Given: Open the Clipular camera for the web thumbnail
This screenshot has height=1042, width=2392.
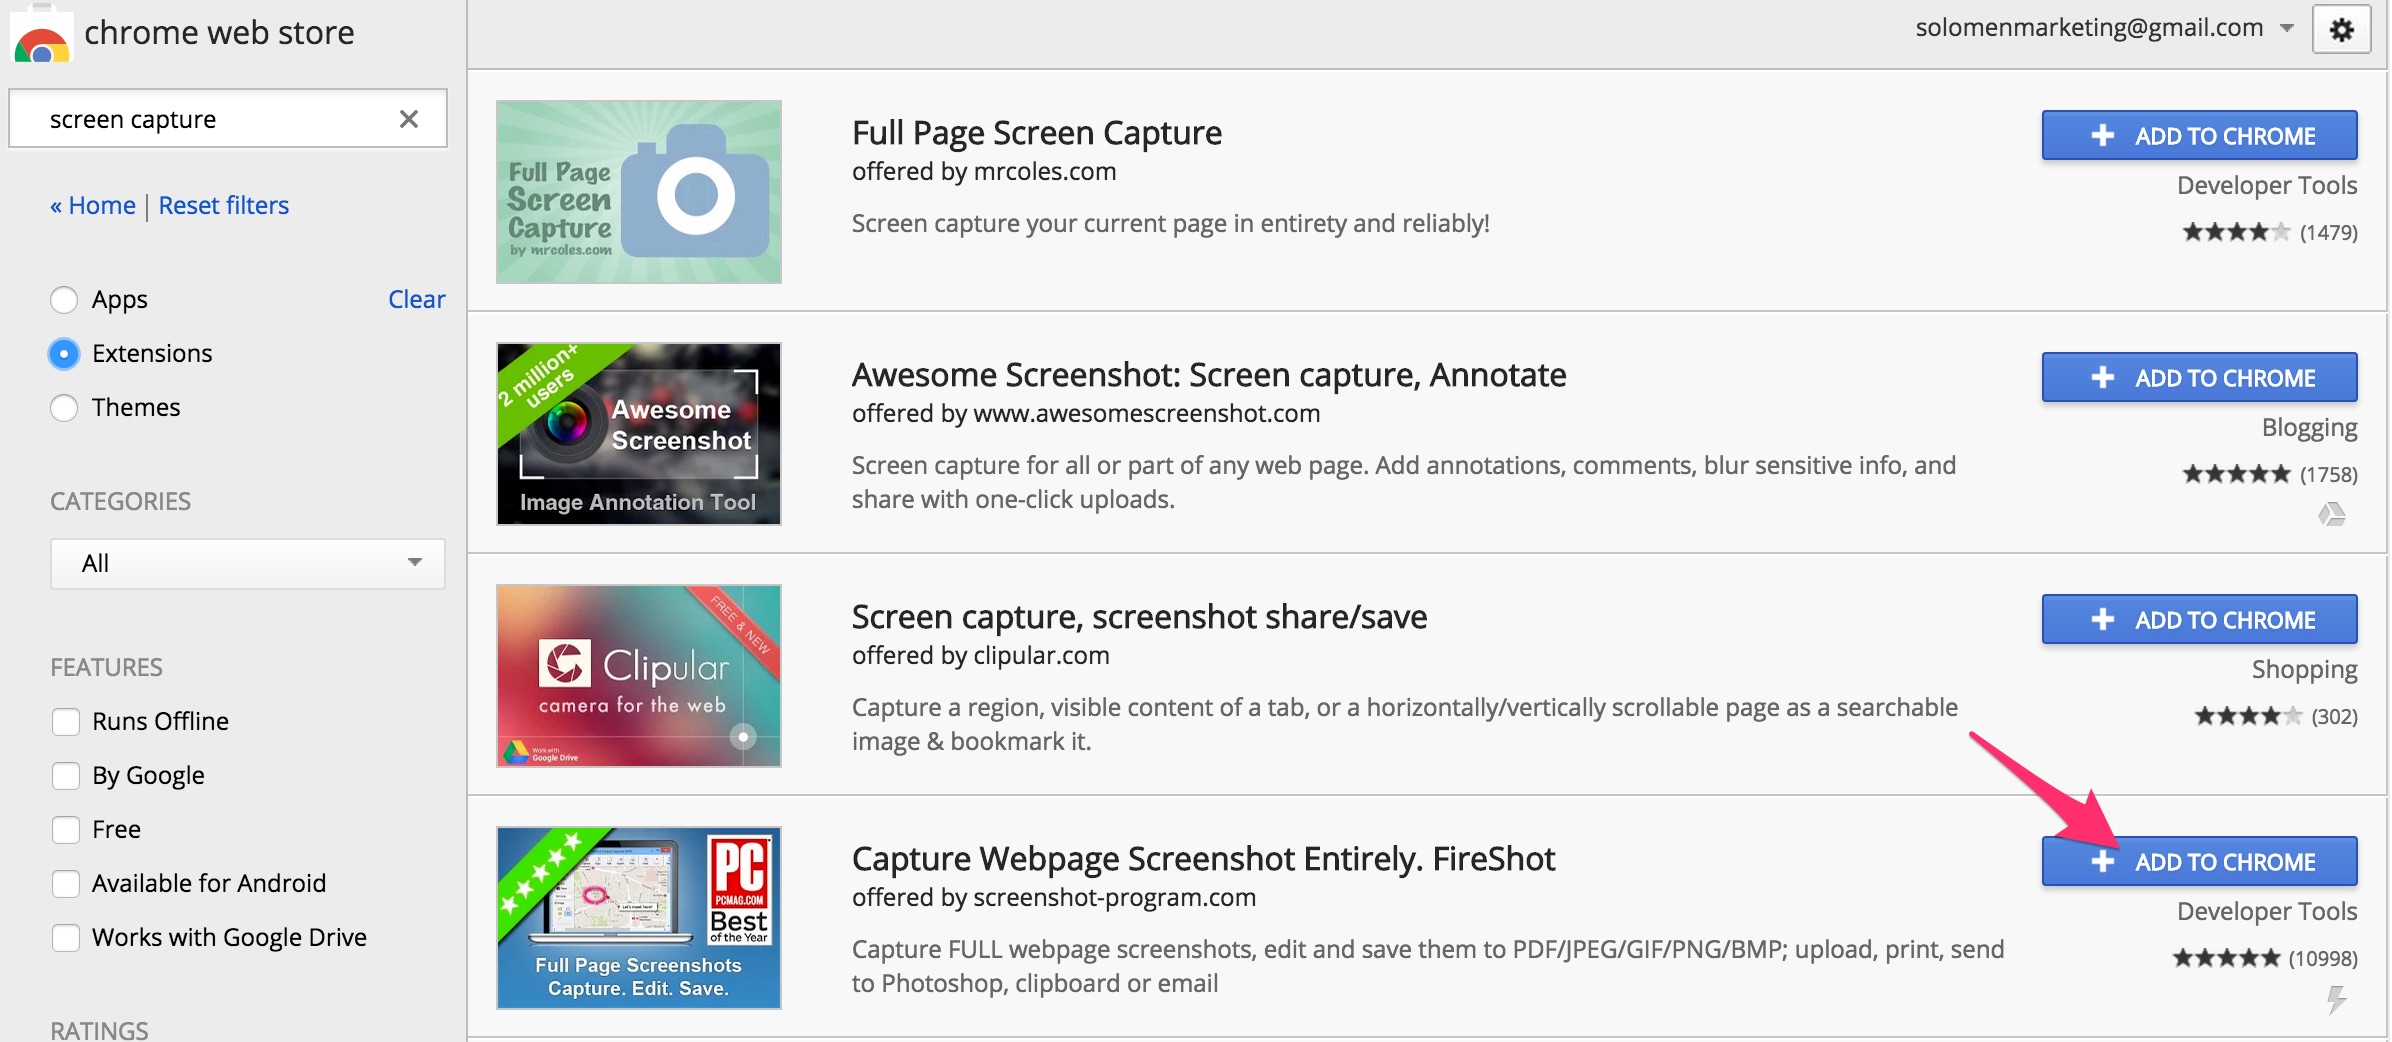Looking at the screenshot, I should pyautogui.click(x=639, y=676).
